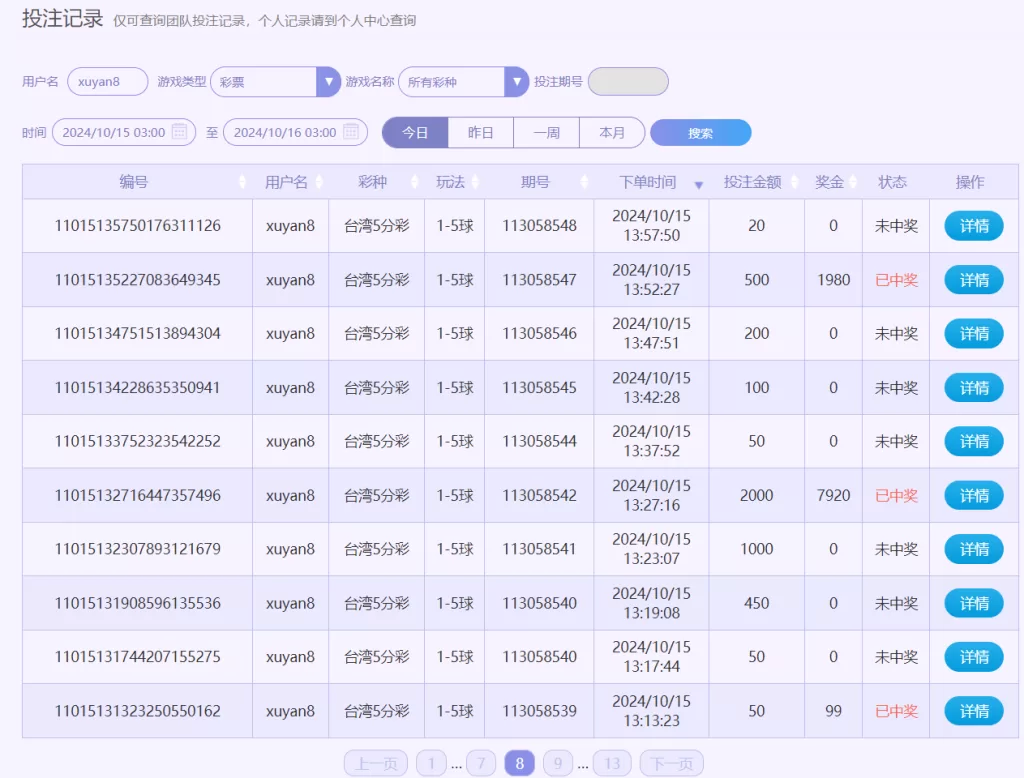1024x778 pixels.
Task: Go to next page with 下一页
Action: [x=671, y=763]
